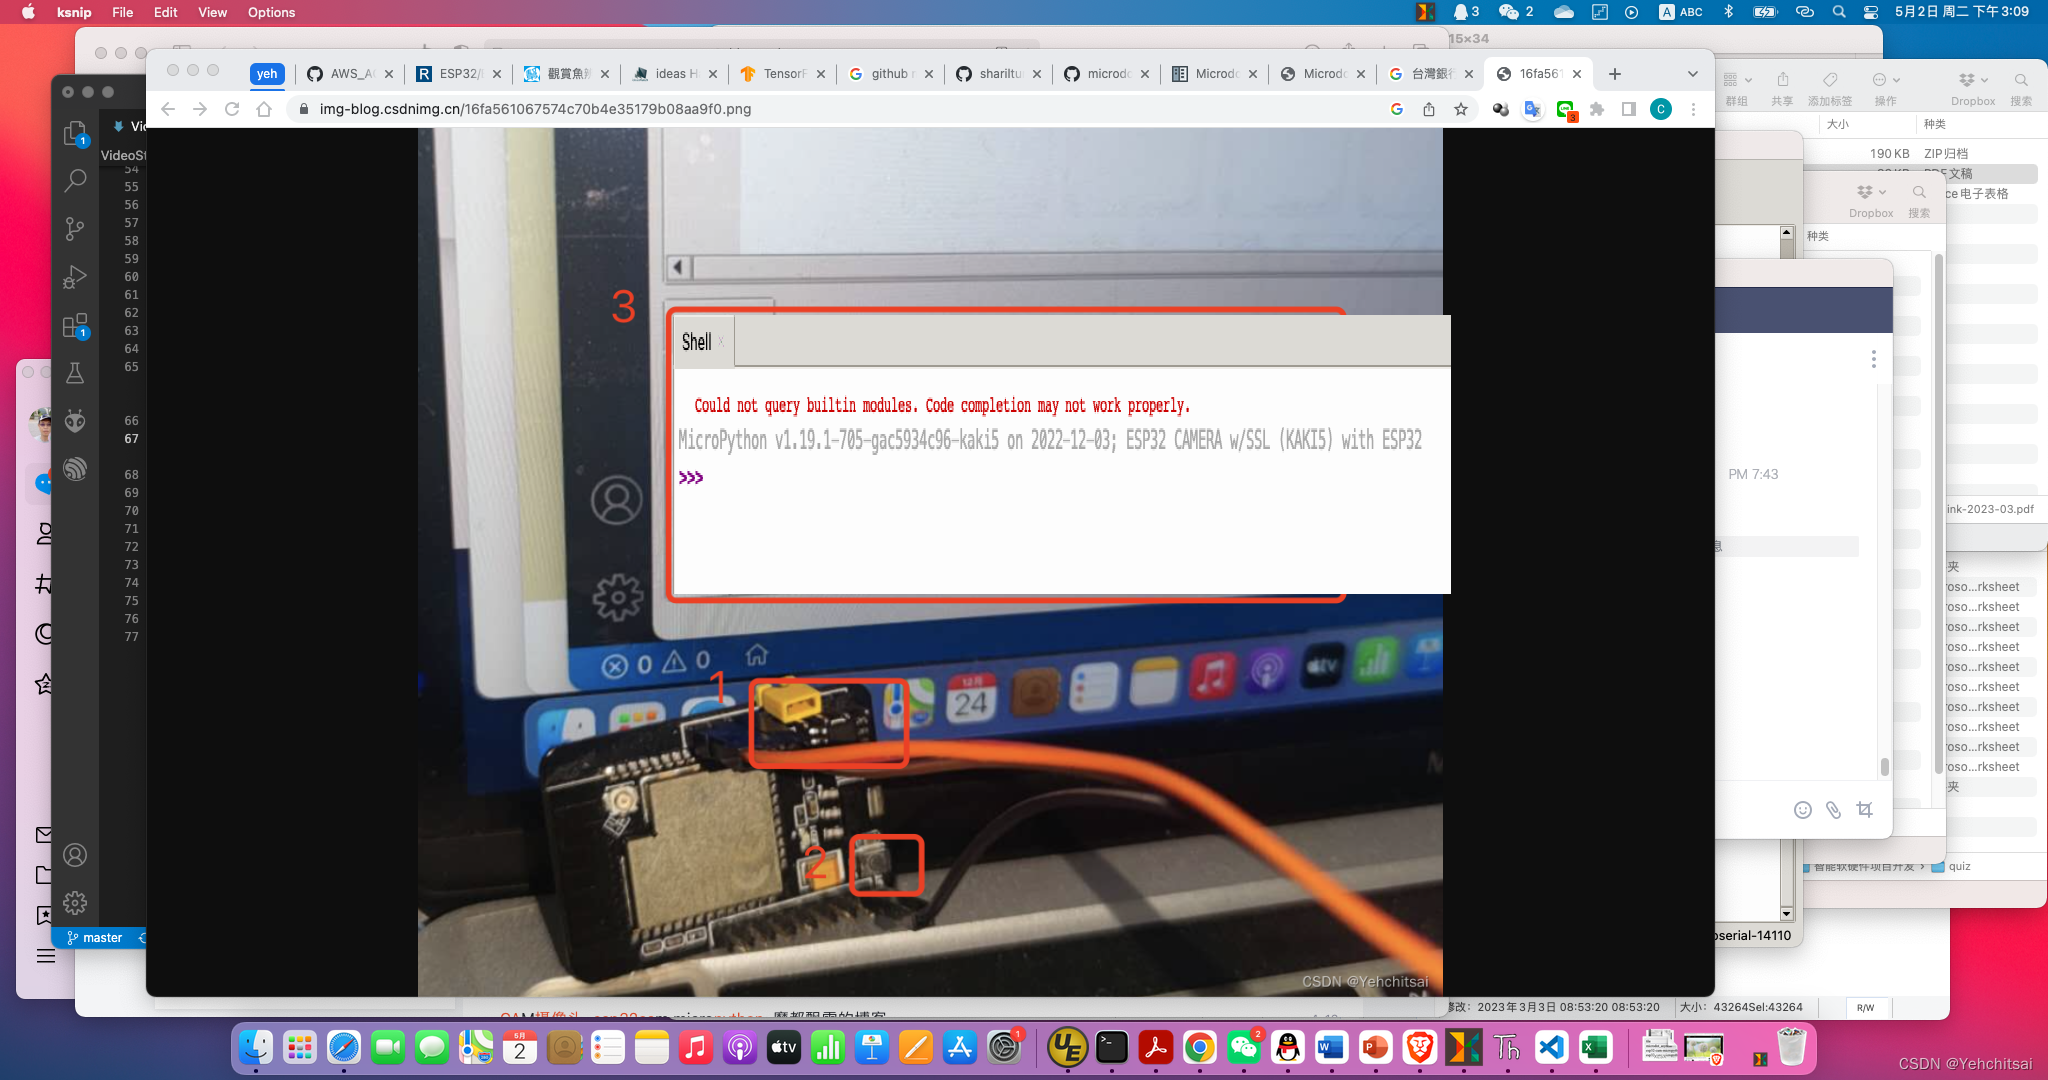Viewport: 2048px width, 1080px height.
Task: Select the Testing icon in VS Code sidebar
Action: 74,374
